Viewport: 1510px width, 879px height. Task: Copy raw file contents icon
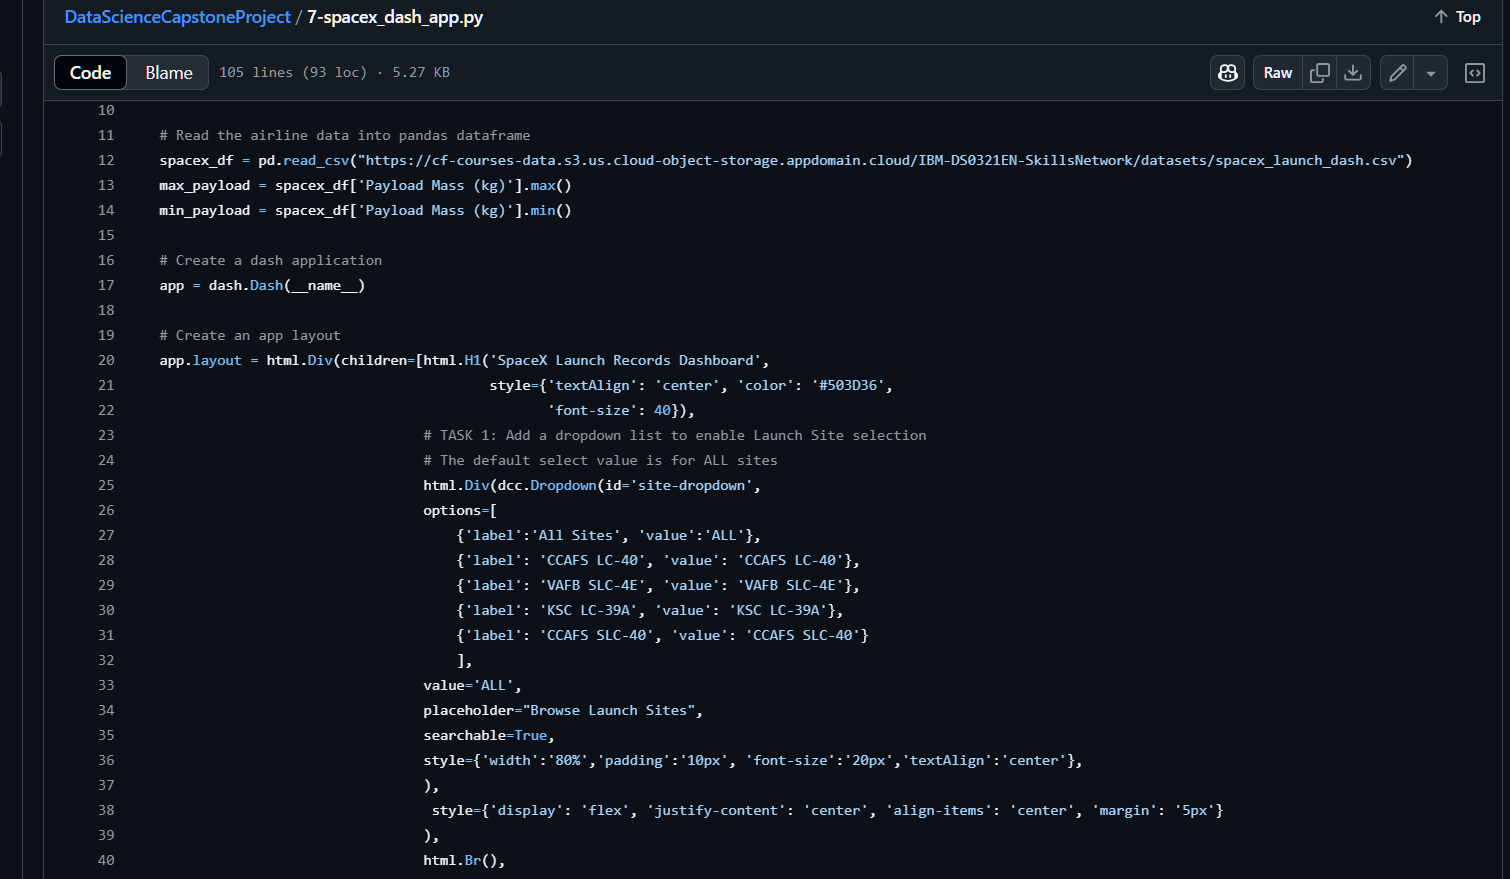click(x=1320, y=73)
